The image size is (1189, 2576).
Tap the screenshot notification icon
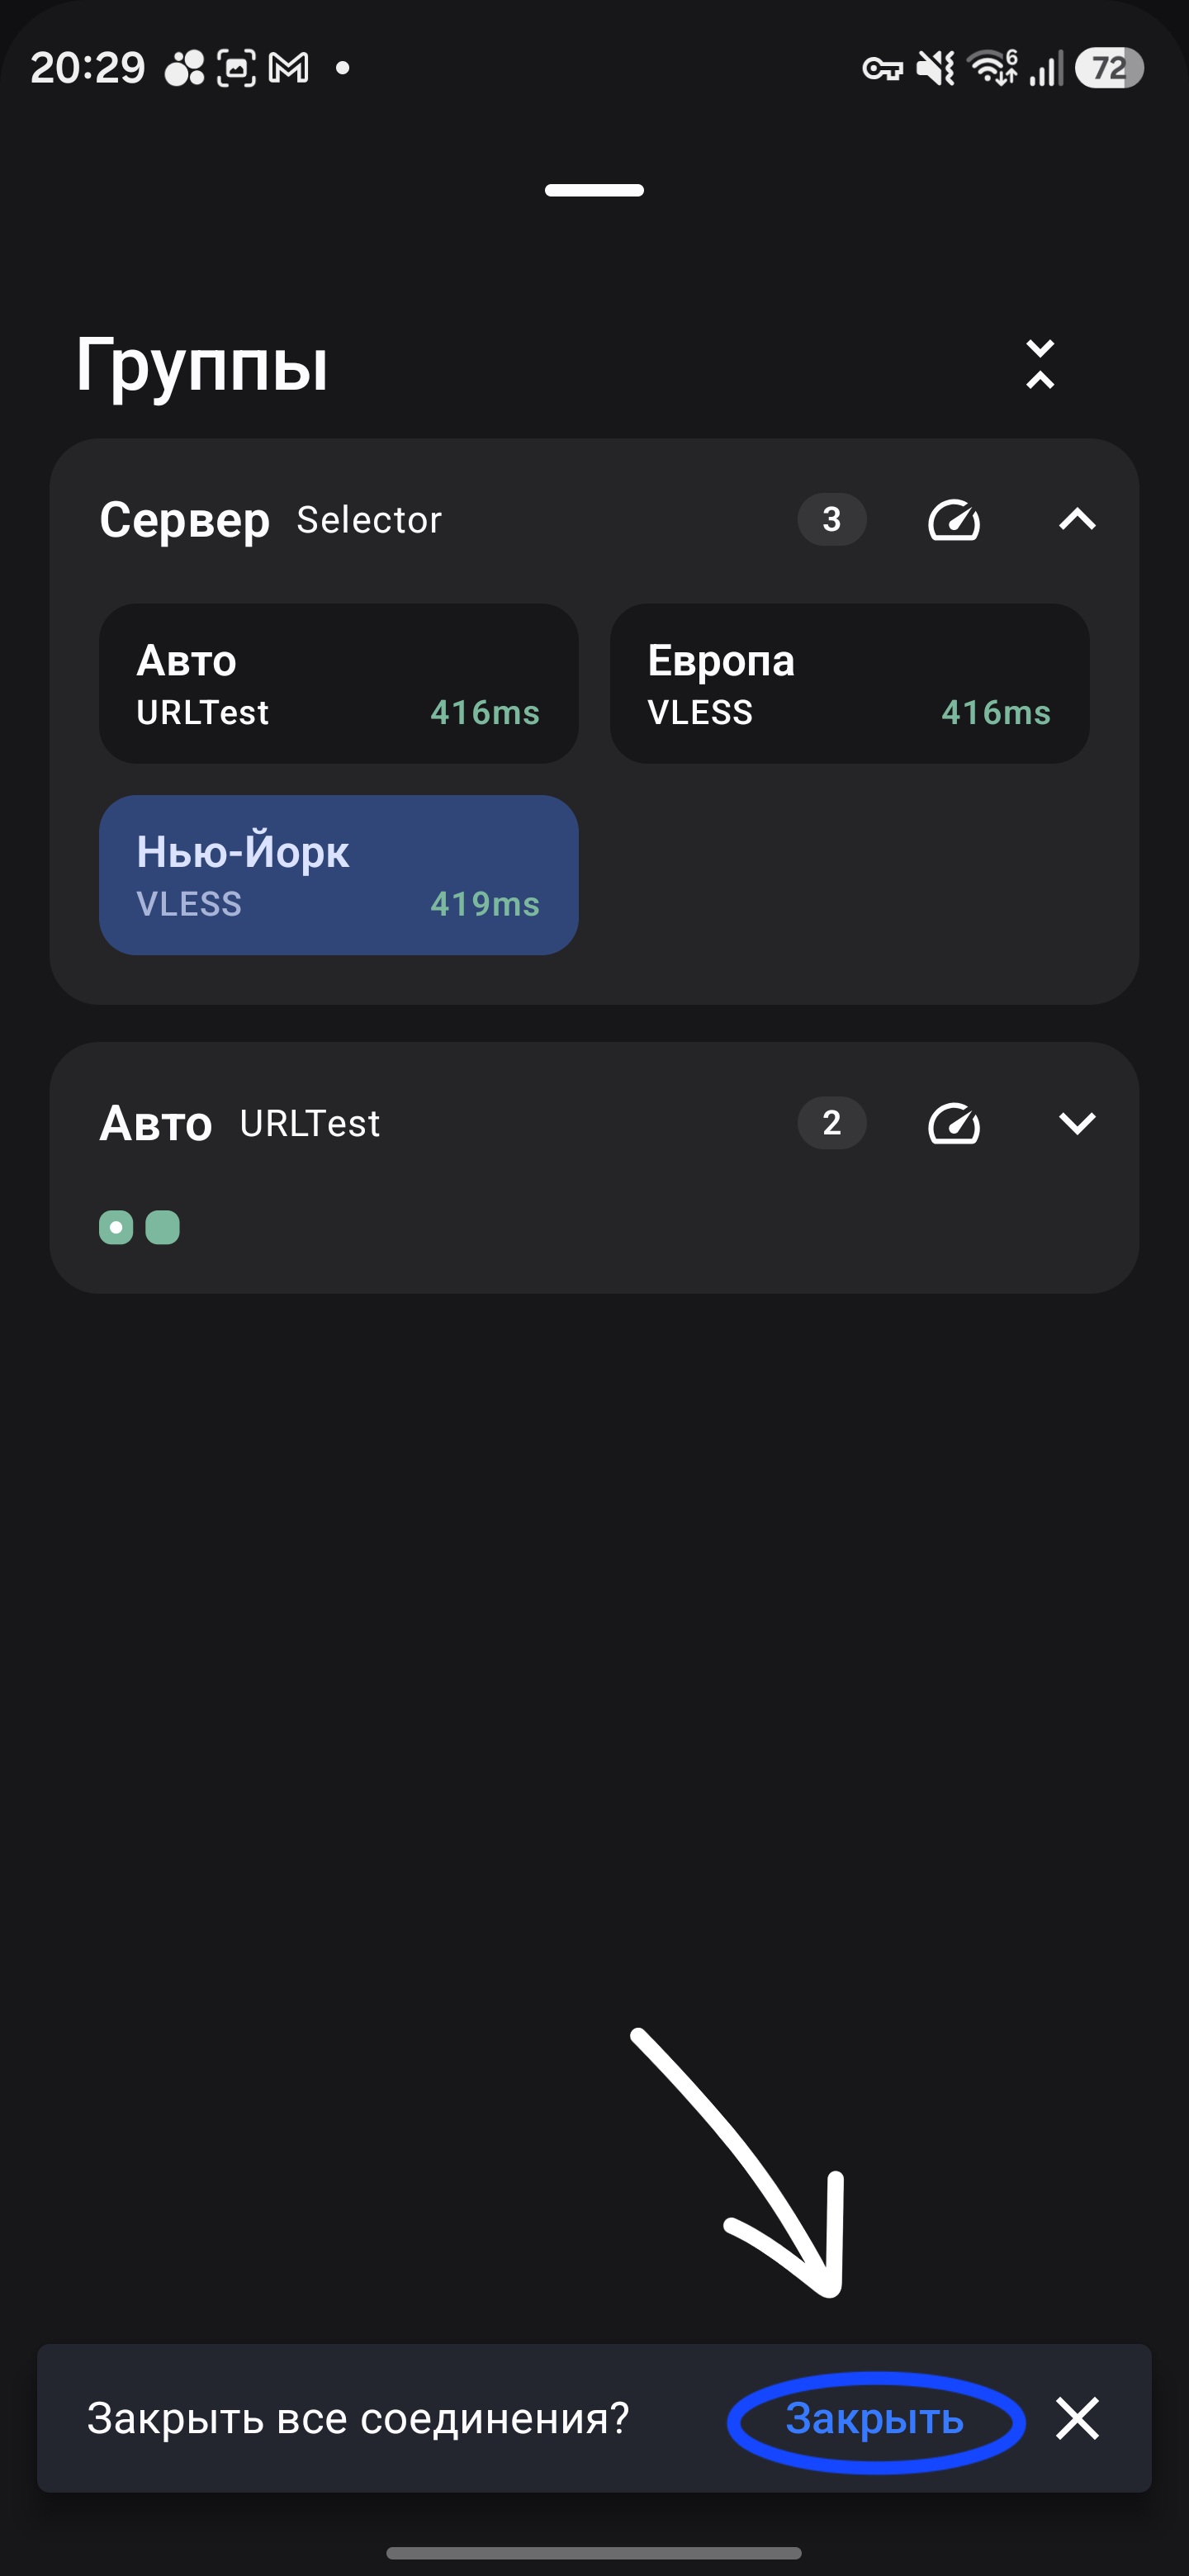click(237, 68)
